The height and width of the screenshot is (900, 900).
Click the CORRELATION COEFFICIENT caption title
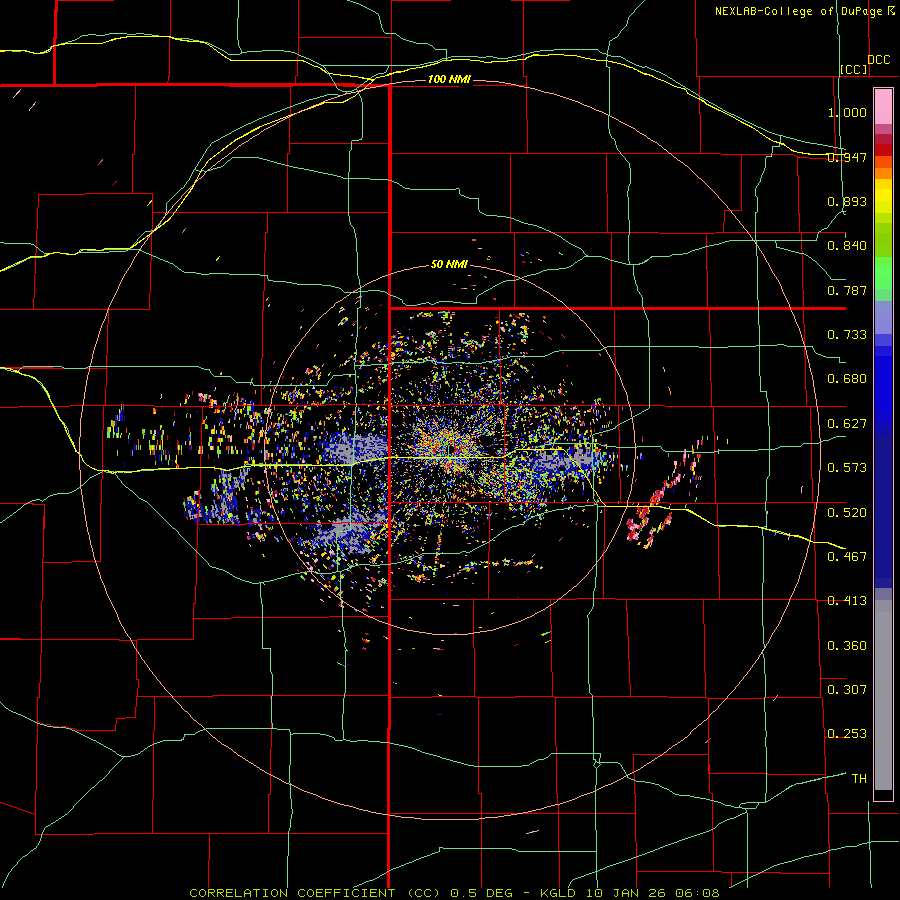[292, 893]
